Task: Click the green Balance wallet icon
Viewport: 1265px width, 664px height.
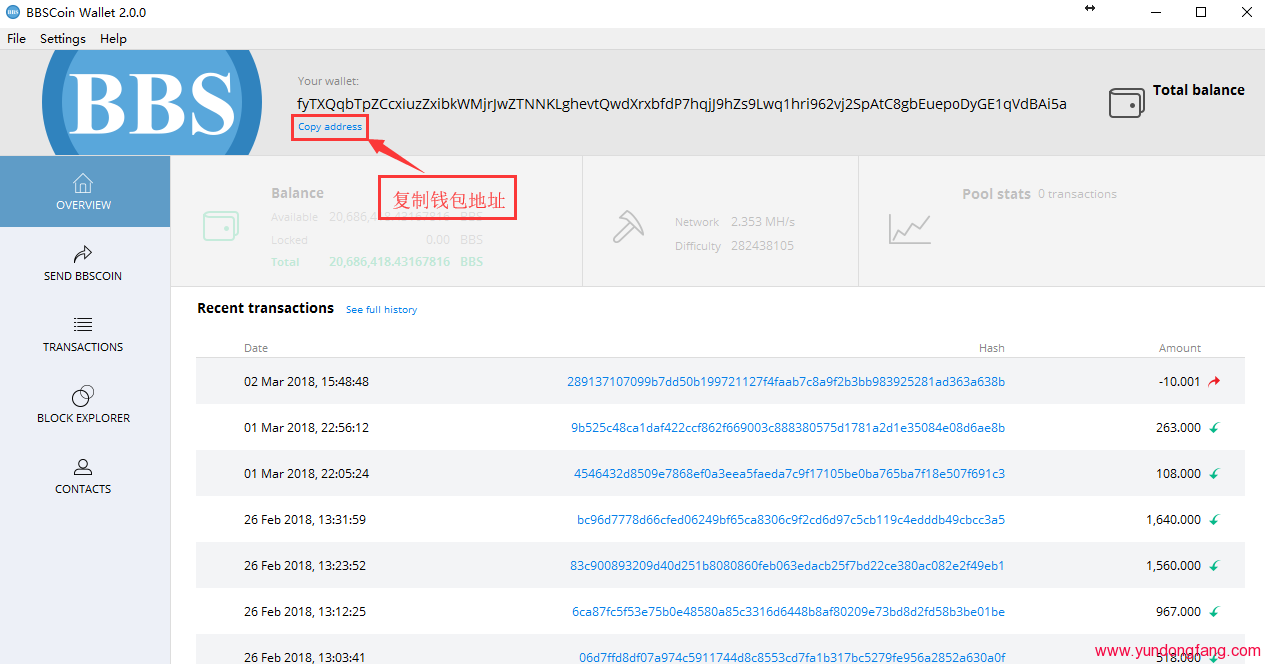Action: coord(220,226)
